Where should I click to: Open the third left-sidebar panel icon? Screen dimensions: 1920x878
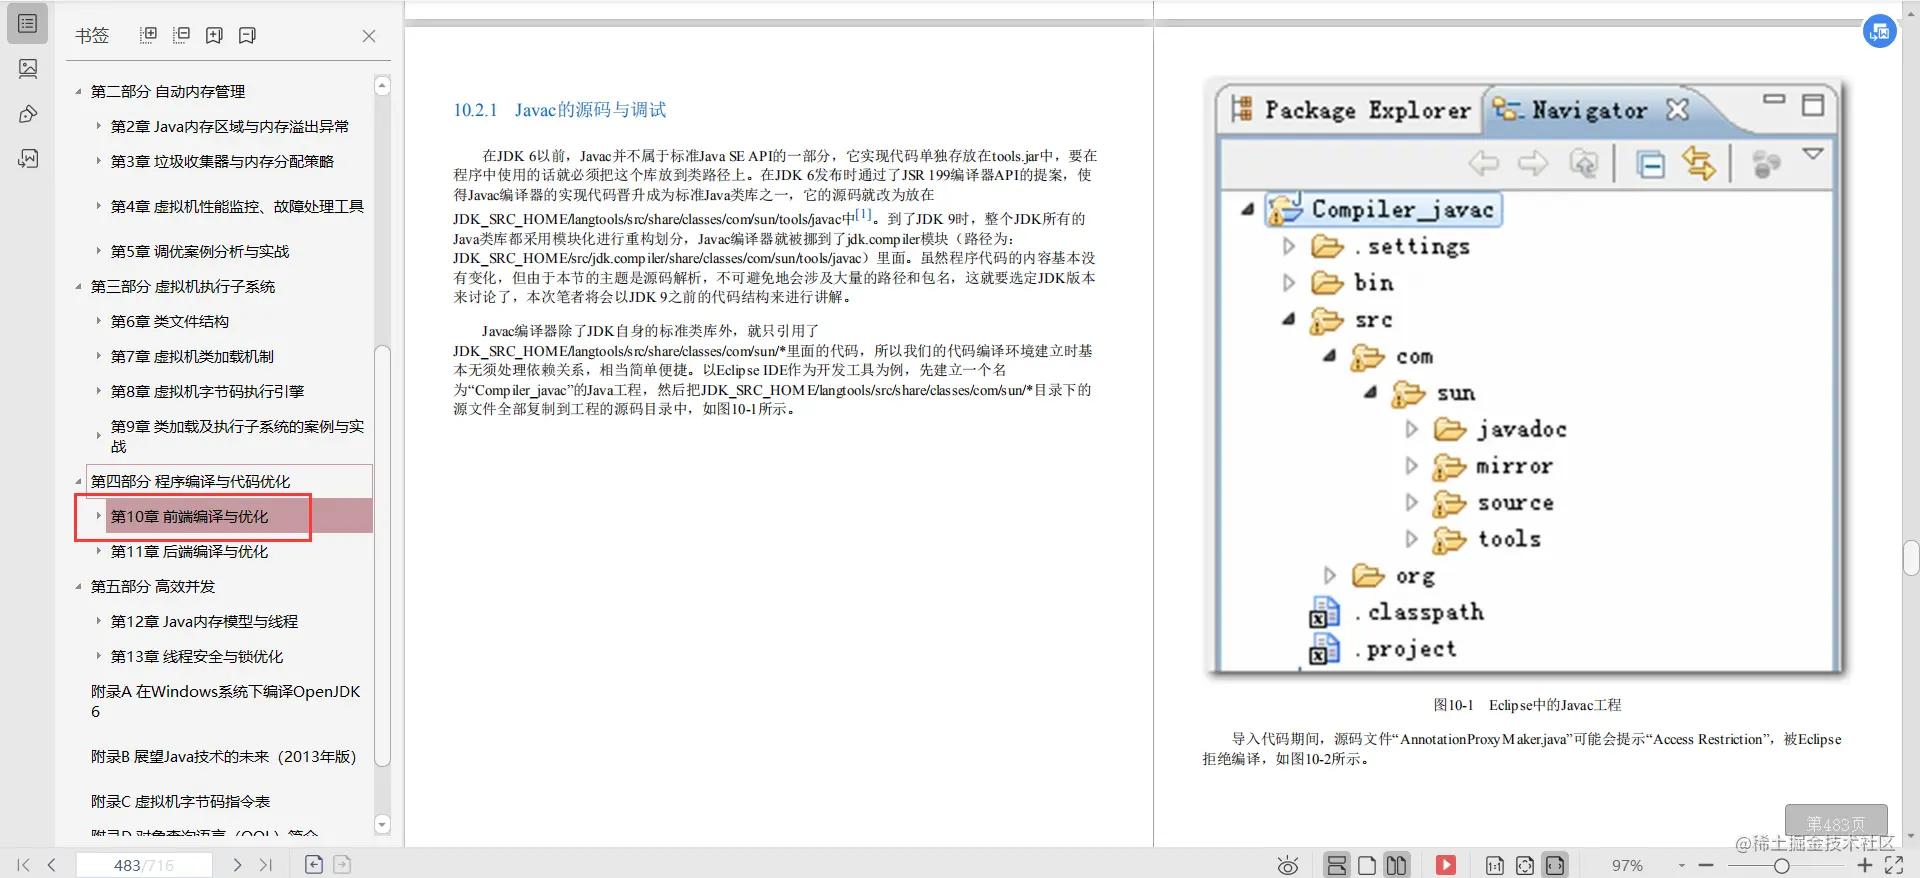point(28,113)
